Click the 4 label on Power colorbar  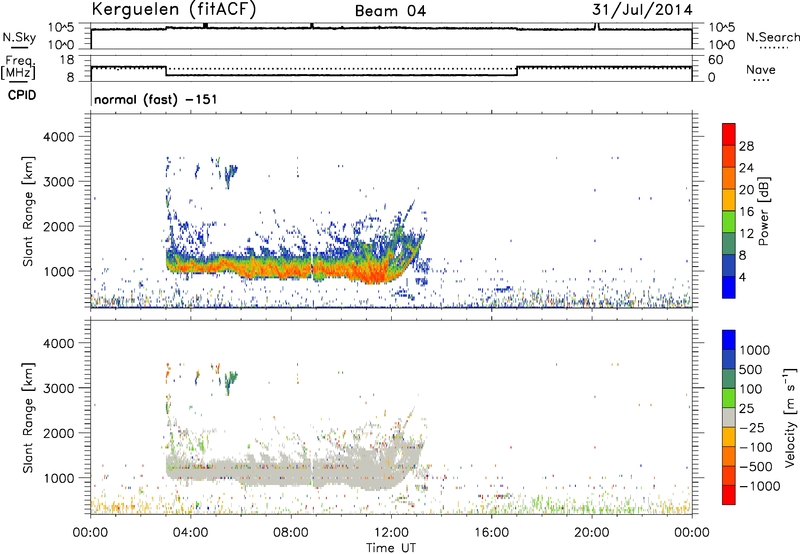[x=743, y=277]
